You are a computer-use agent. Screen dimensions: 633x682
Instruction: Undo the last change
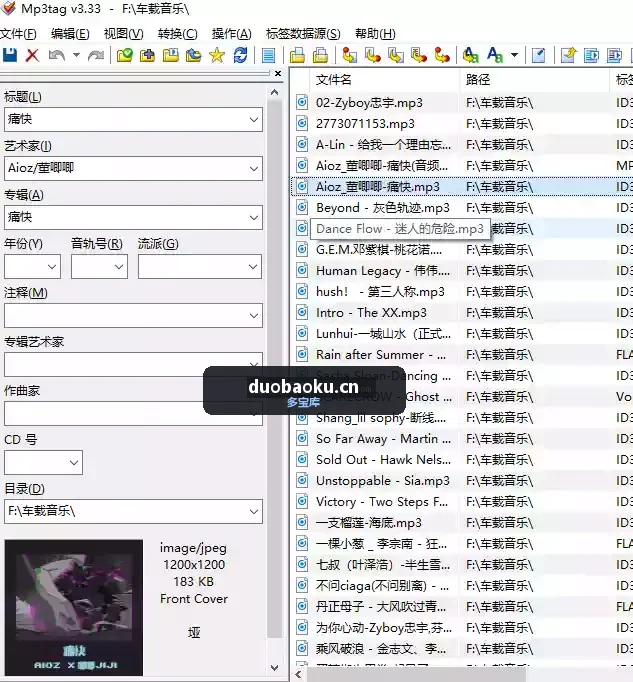click(x=57, y=55)
